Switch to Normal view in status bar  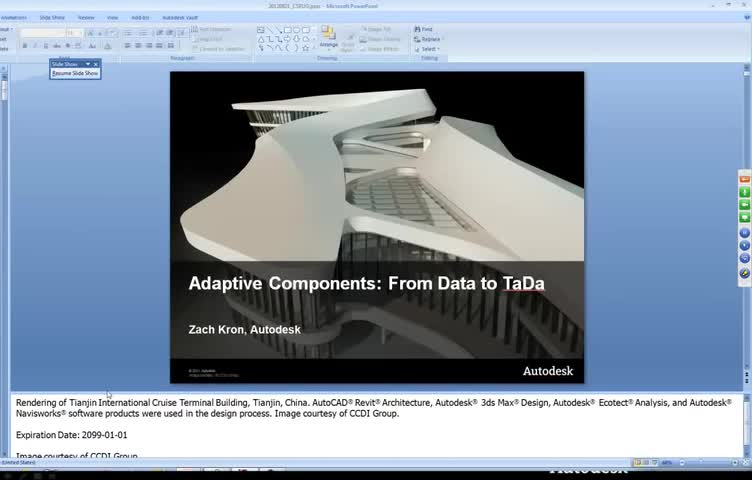pyautogui.click(x=637, y=463)
